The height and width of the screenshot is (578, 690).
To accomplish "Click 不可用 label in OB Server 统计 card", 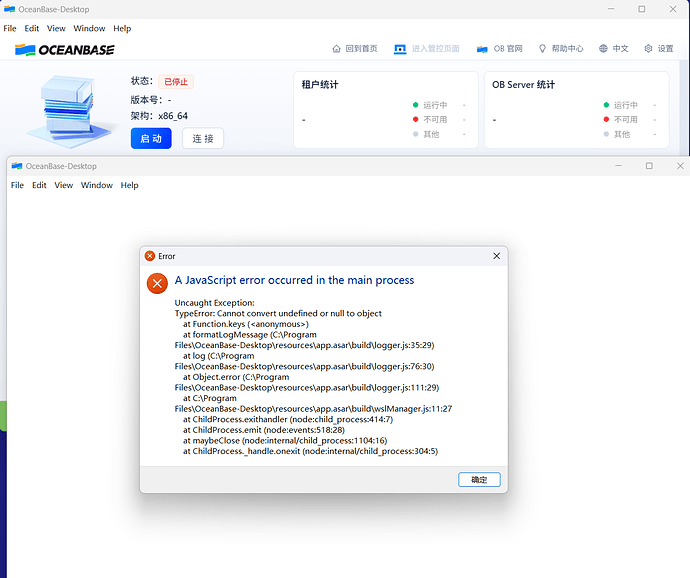I will pyautogui.click(x=626, y=119).
